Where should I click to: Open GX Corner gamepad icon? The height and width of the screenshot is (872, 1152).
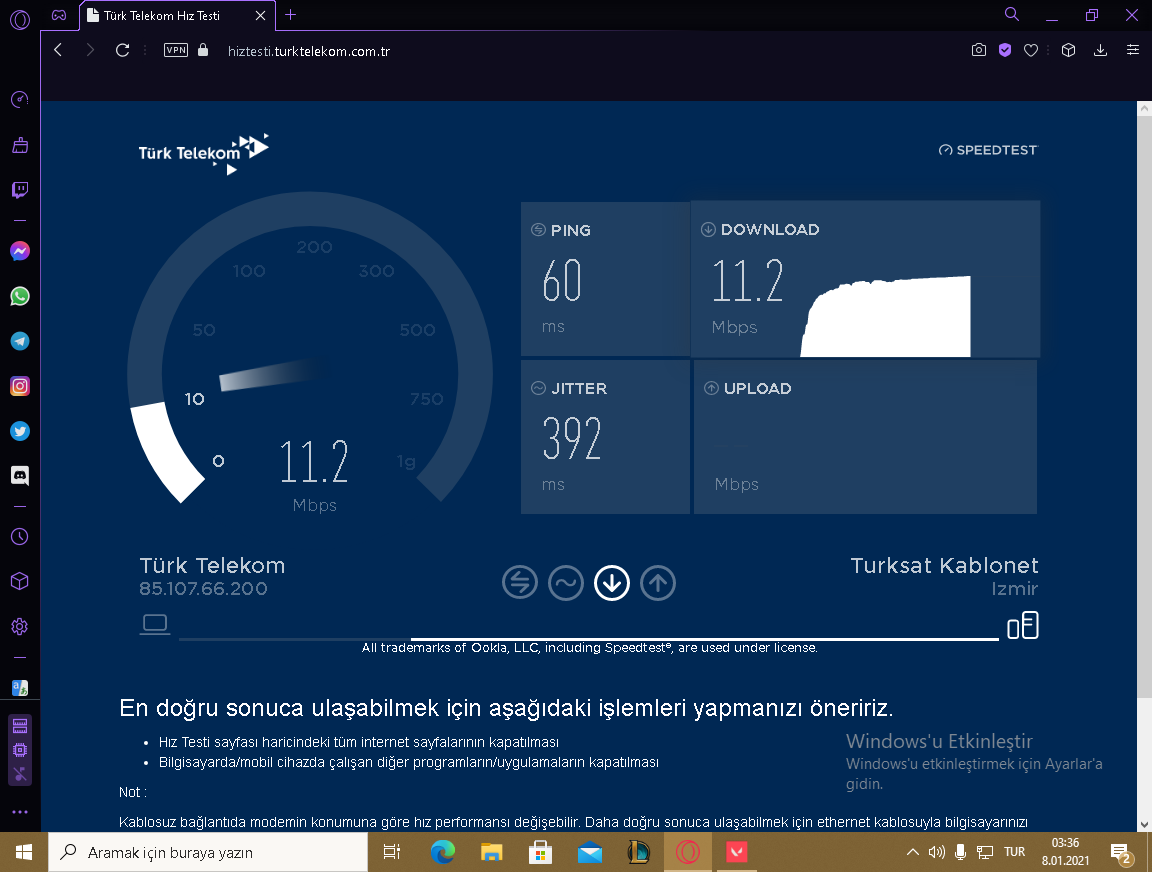coord(59,15)
